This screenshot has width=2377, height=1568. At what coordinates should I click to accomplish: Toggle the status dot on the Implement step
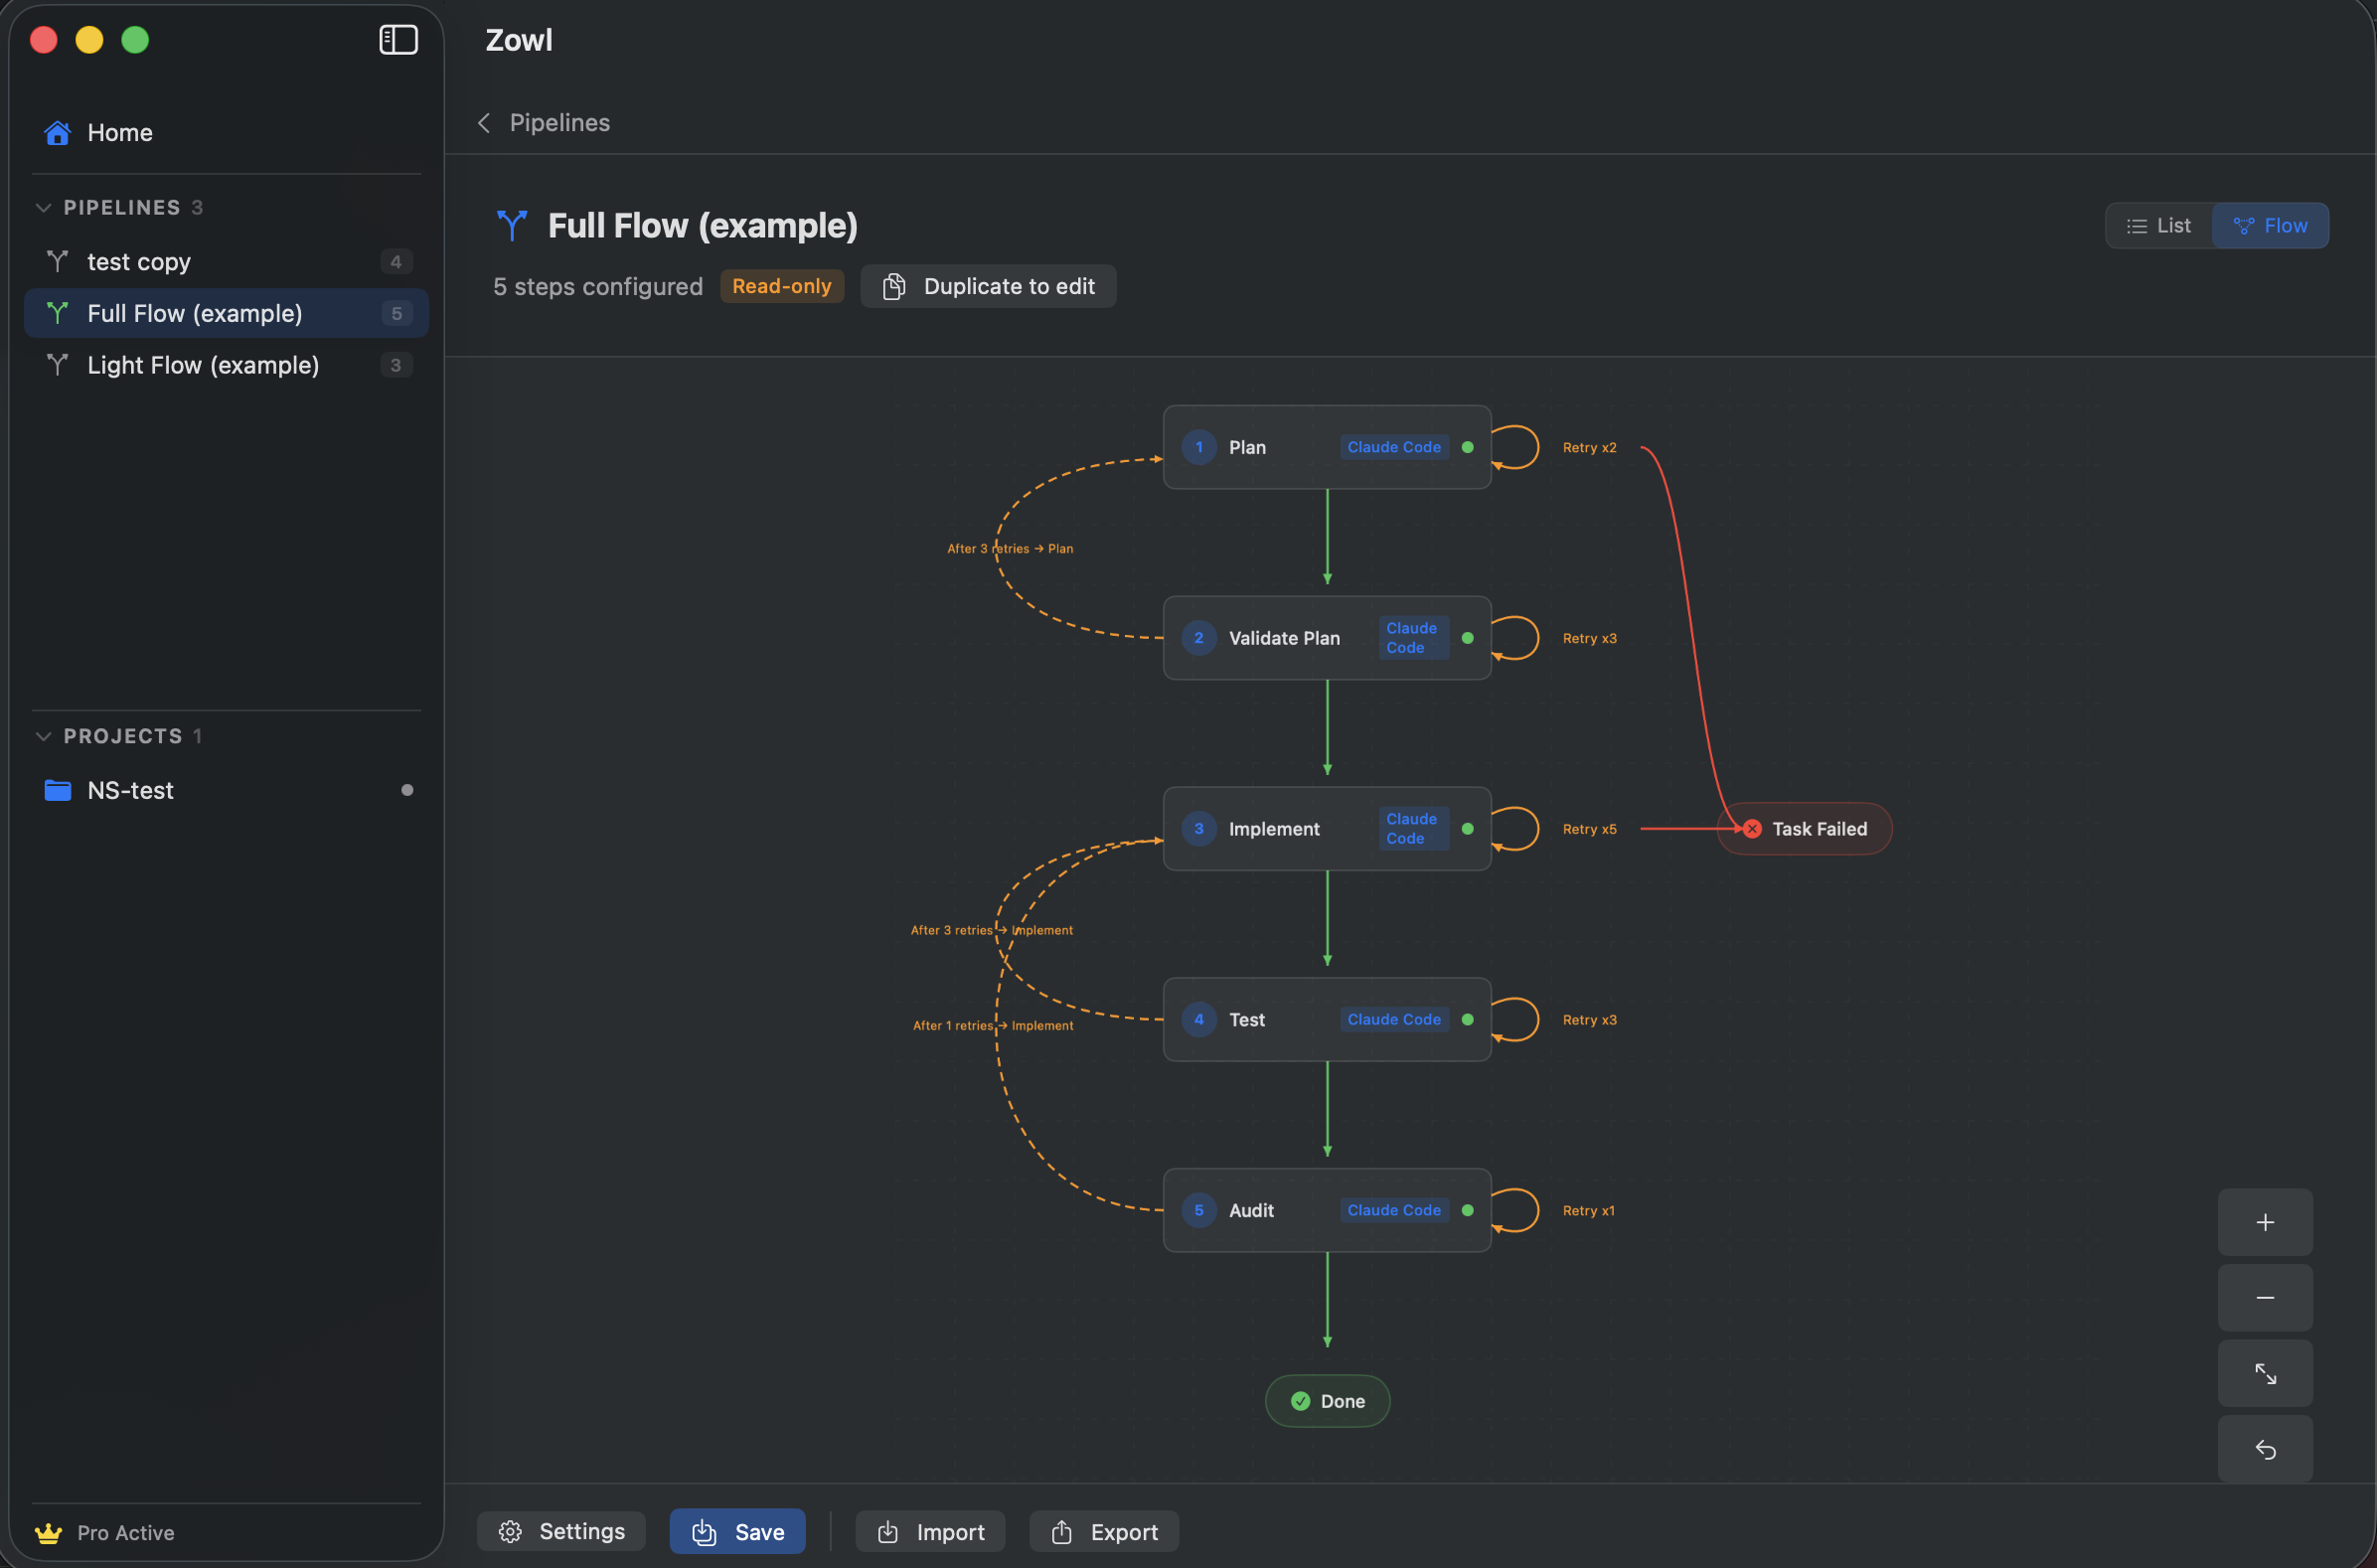[1468, 828]
